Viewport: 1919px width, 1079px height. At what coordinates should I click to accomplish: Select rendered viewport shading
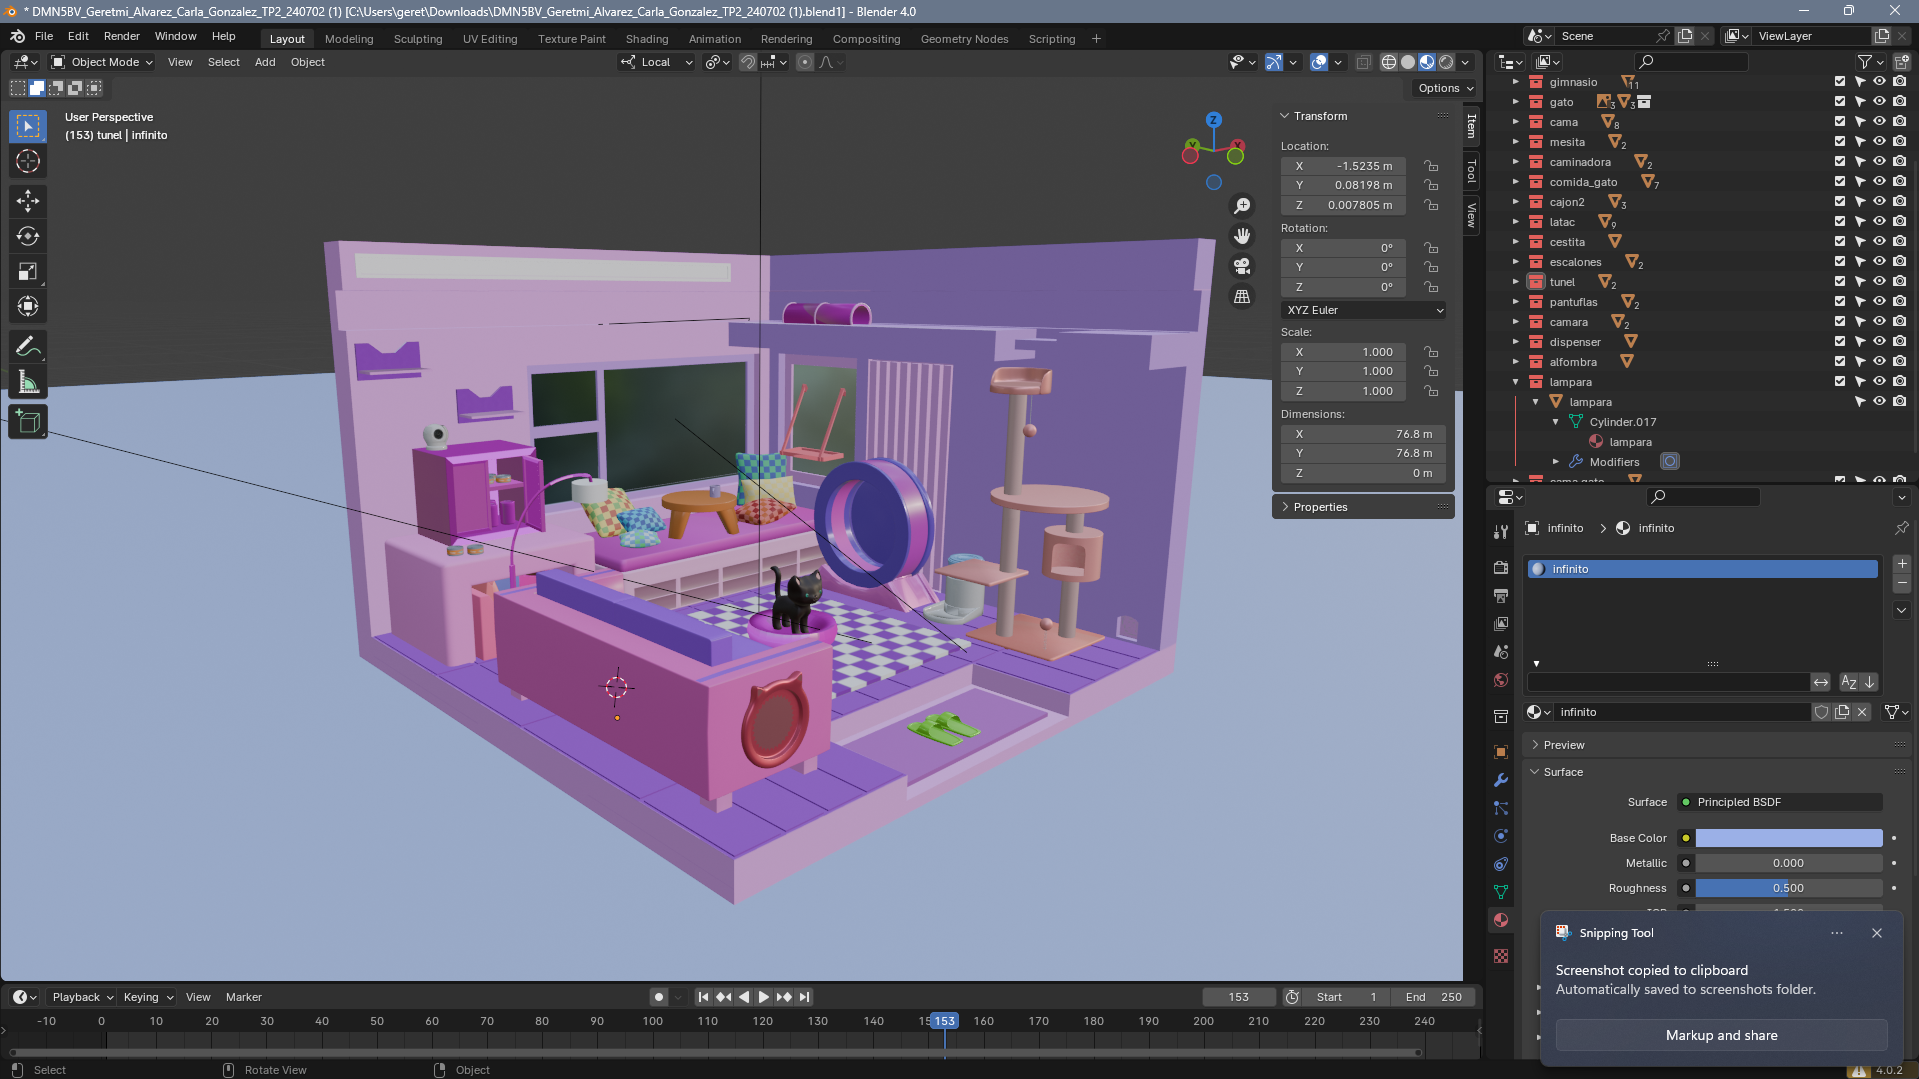1446,62
